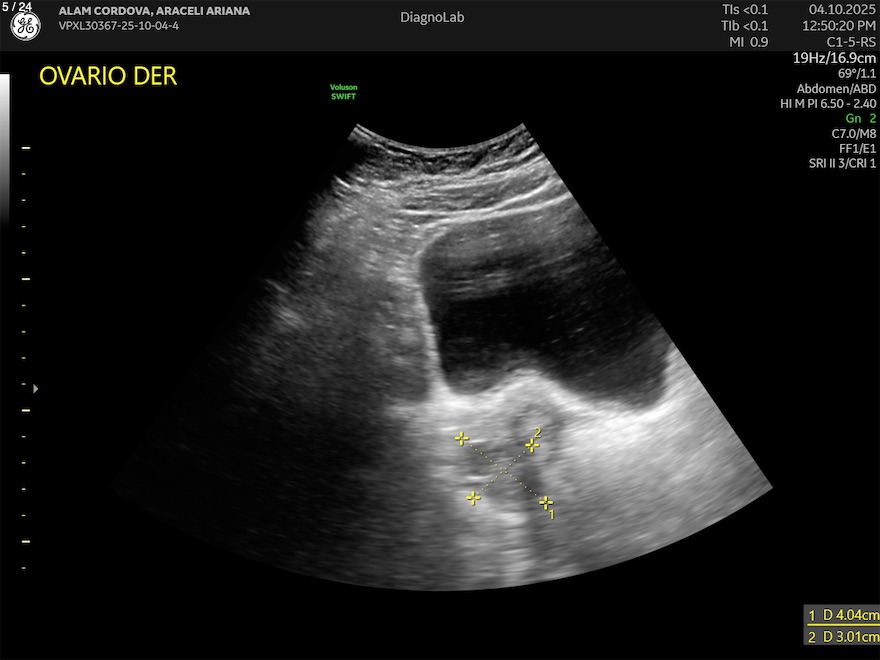Image resolution: width=880 pixels, height=660 pixels.
Task: Click the patient name ALAM CORDOVA, ARACELI ARIANA
Action: pos(154,11)
